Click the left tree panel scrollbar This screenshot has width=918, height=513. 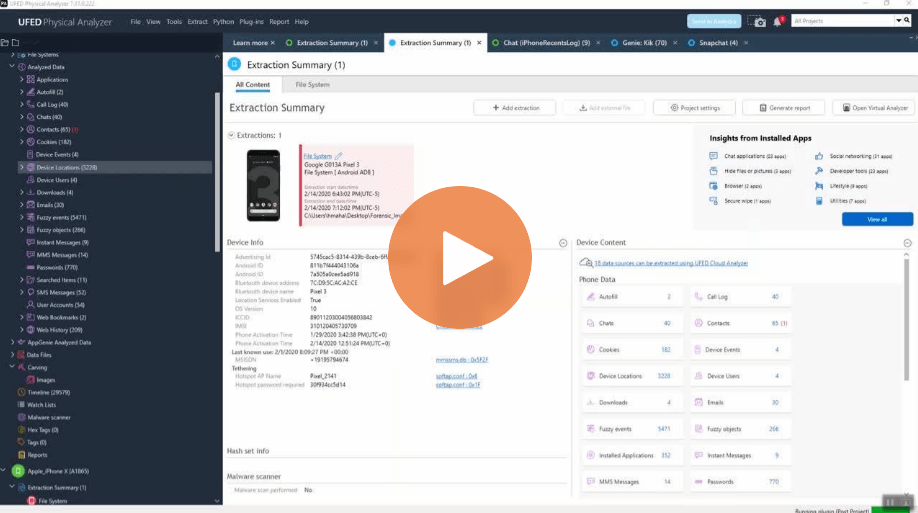[x=217, y=173]
